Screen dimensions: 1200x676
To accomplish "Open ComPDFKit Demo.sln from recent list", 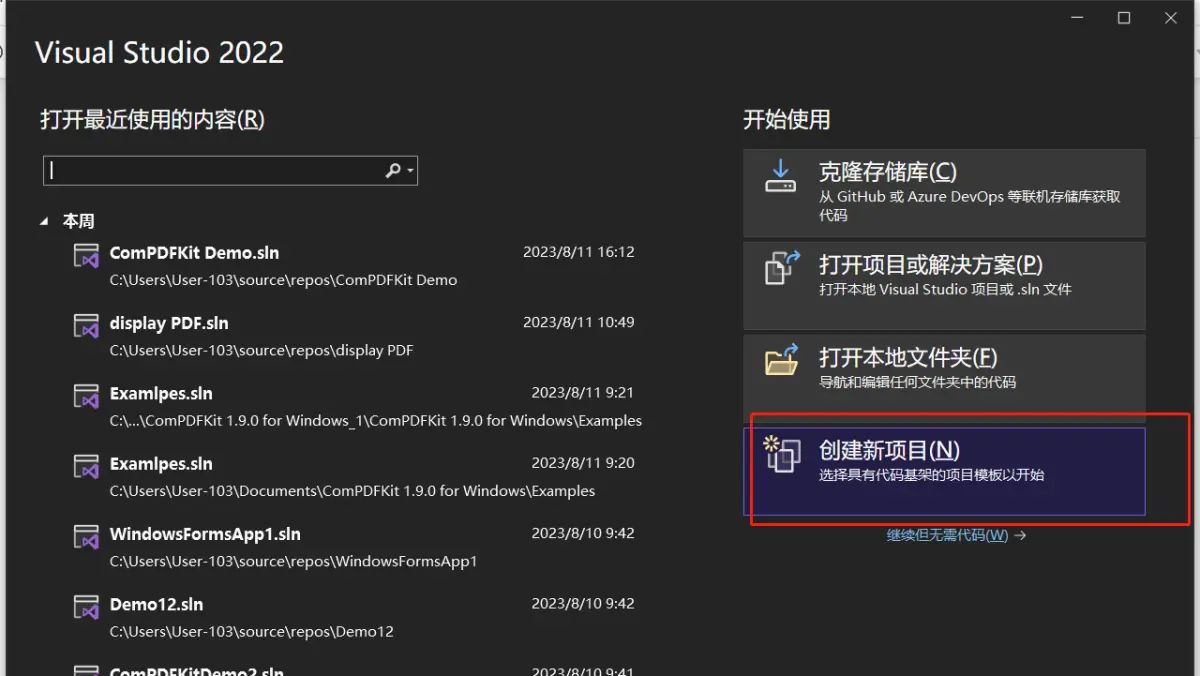I will 194,252.
